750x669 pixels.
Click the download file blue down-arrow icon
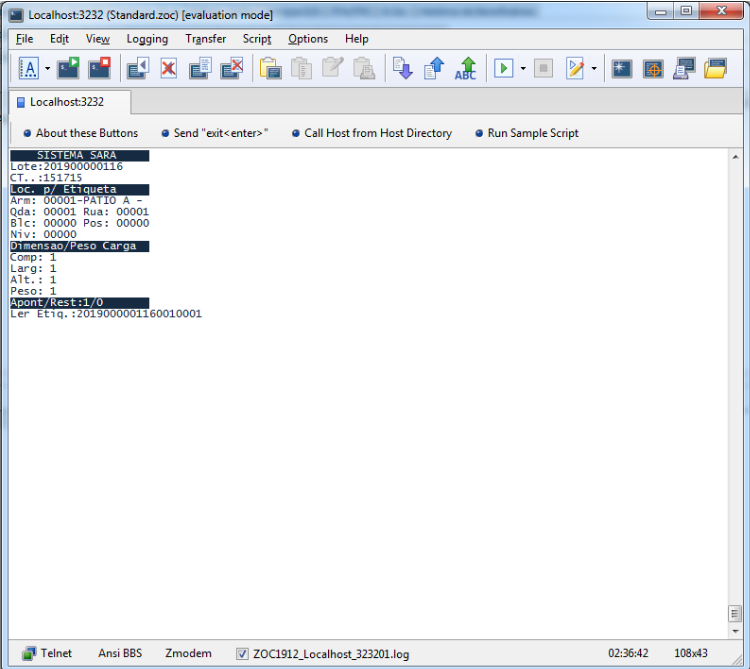tap(403, 68)
